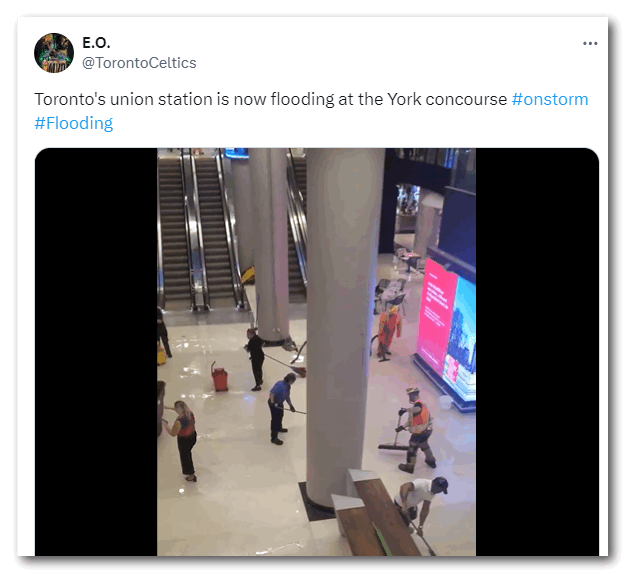Play the embedded flooding video
Screen dimensions: 626x574
point(316,352)
